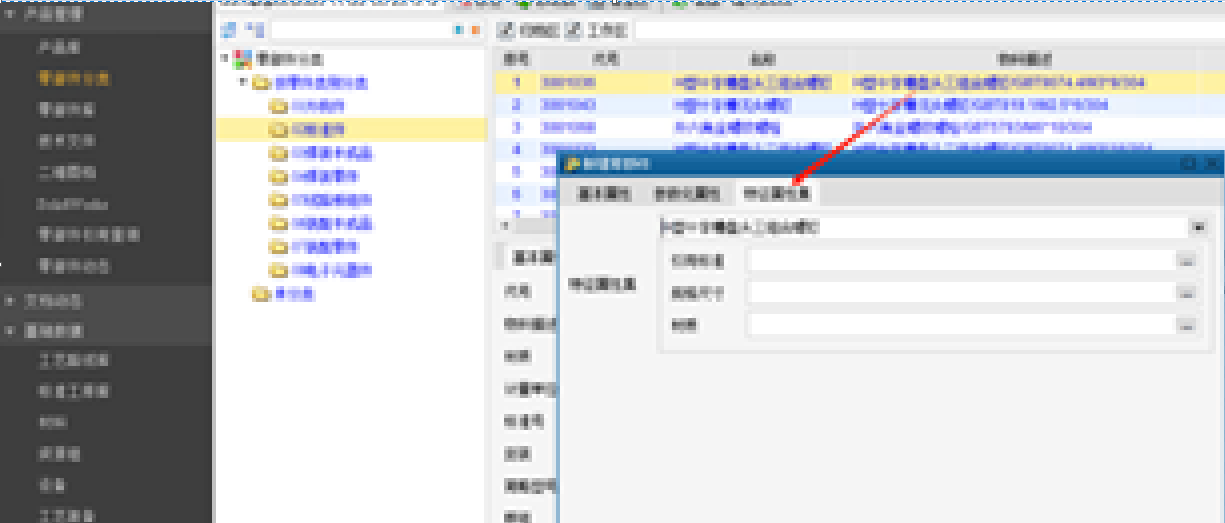Click the 引用标准 input field in the dialog
Image resolution: width=1225 pixels, height=523 pixels.
tap(961, 261)
